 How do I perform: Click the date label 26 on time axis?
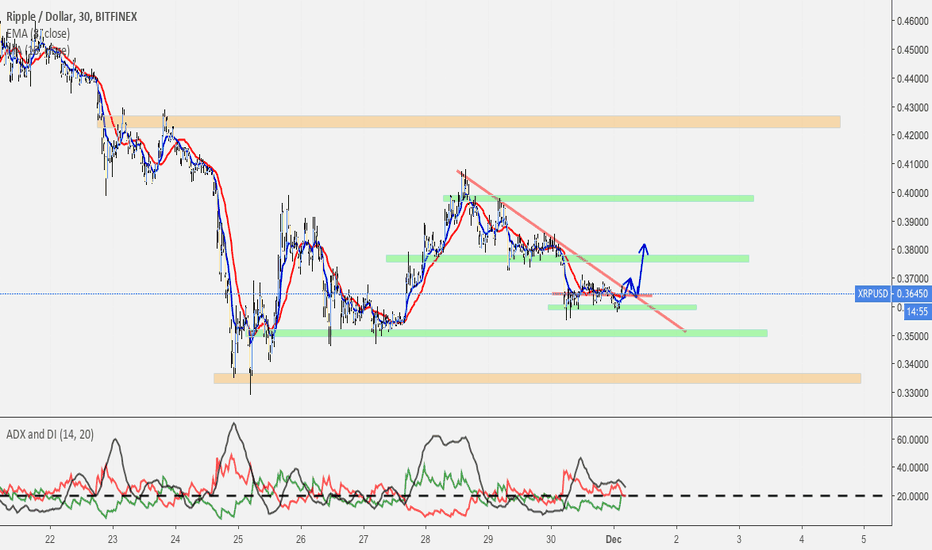pyautogui.click(x=301, y=539)
